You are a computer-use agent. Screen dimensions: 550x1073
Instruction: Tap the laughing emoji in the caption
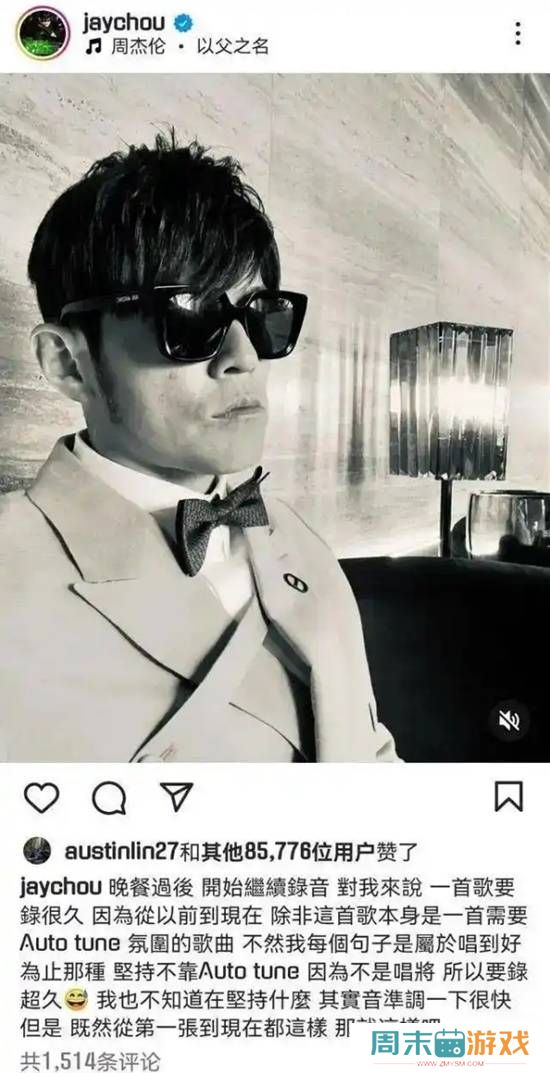pyautogui.click(x=75, y=1000)
